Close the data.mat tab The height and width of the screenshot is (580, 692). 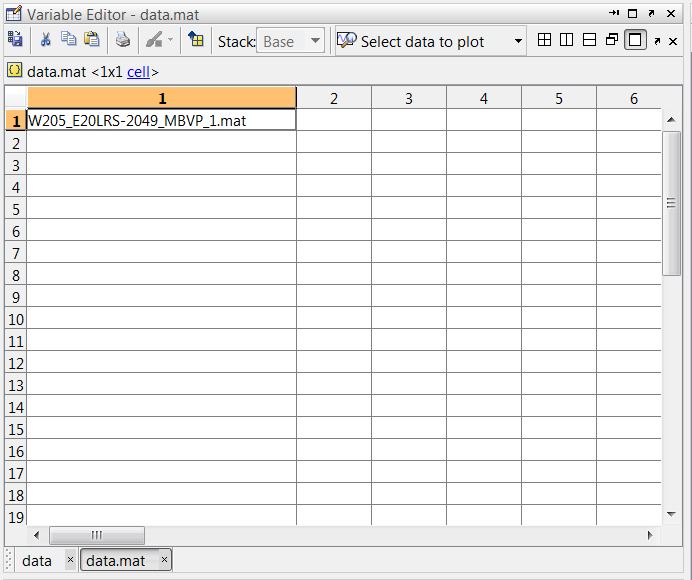tap(164, 560)
